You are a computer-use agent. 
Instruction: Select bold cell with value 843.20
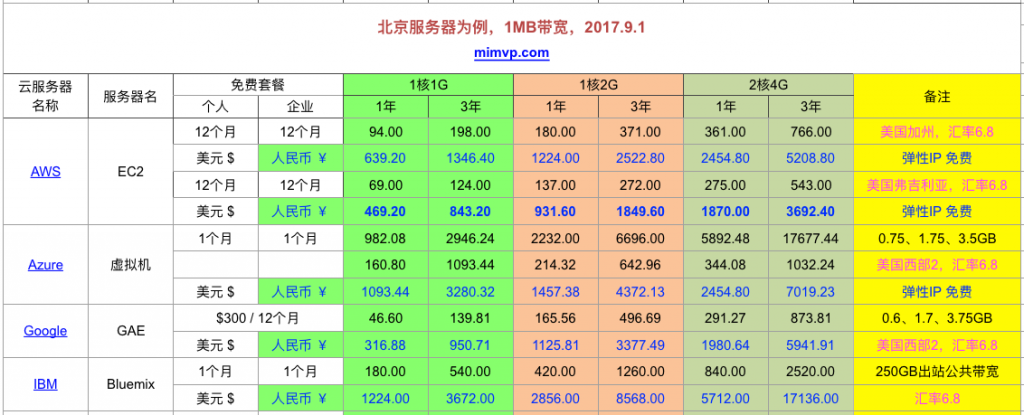(x=472, y=211)
